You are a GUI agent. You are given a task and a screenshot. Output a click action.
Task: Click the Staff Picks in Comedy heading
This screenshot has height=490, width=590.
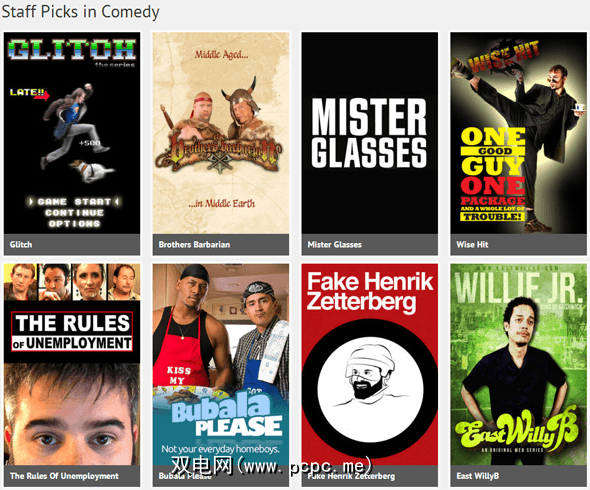pos(81,12)
